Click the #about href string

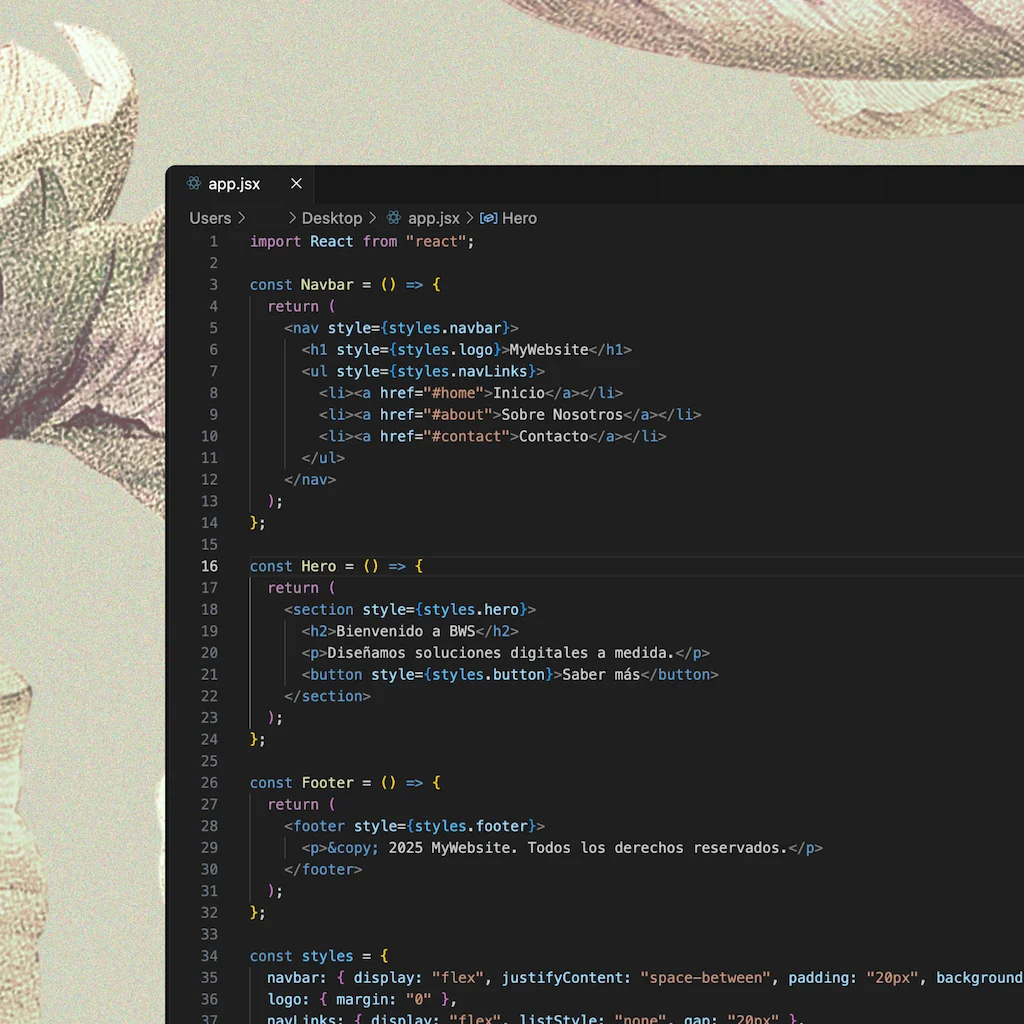pos(457,415)
